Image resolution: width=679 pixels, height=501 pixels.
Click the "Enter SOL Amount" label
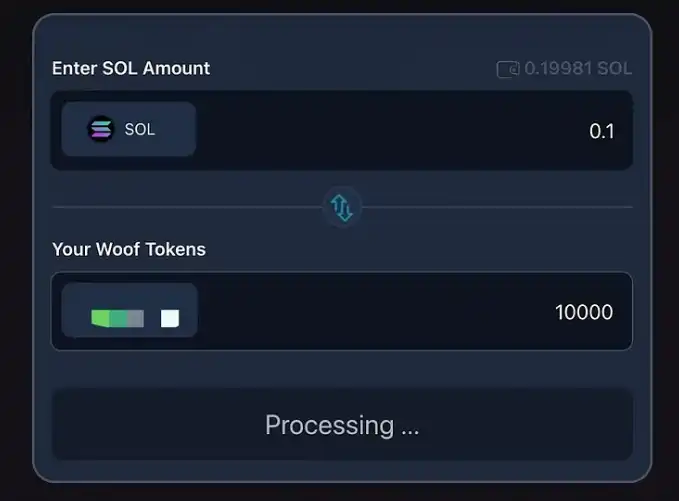coord(131,68)
